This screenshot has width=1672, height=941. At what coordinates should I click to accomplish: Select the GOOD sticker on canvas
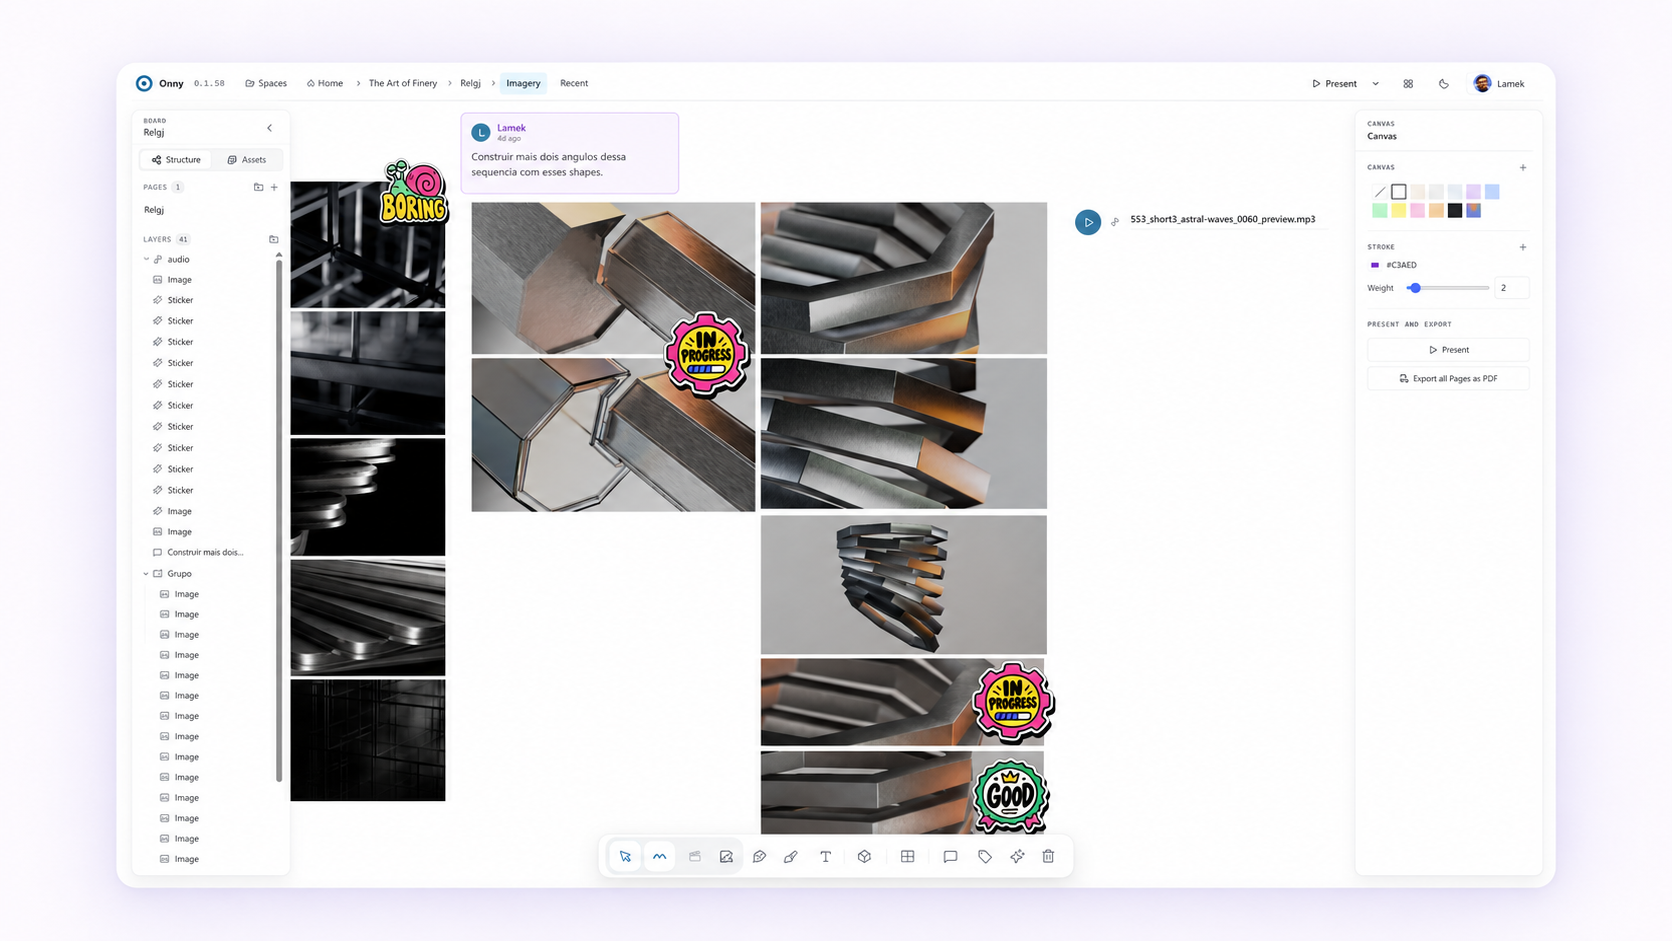pyautogui.click(x=1011, y=796)
